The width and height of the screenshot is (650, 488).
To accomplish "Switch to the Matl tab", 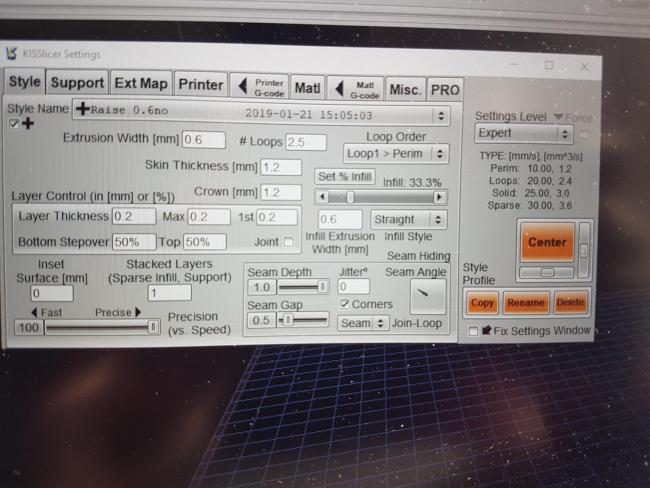I will [307, 88].
